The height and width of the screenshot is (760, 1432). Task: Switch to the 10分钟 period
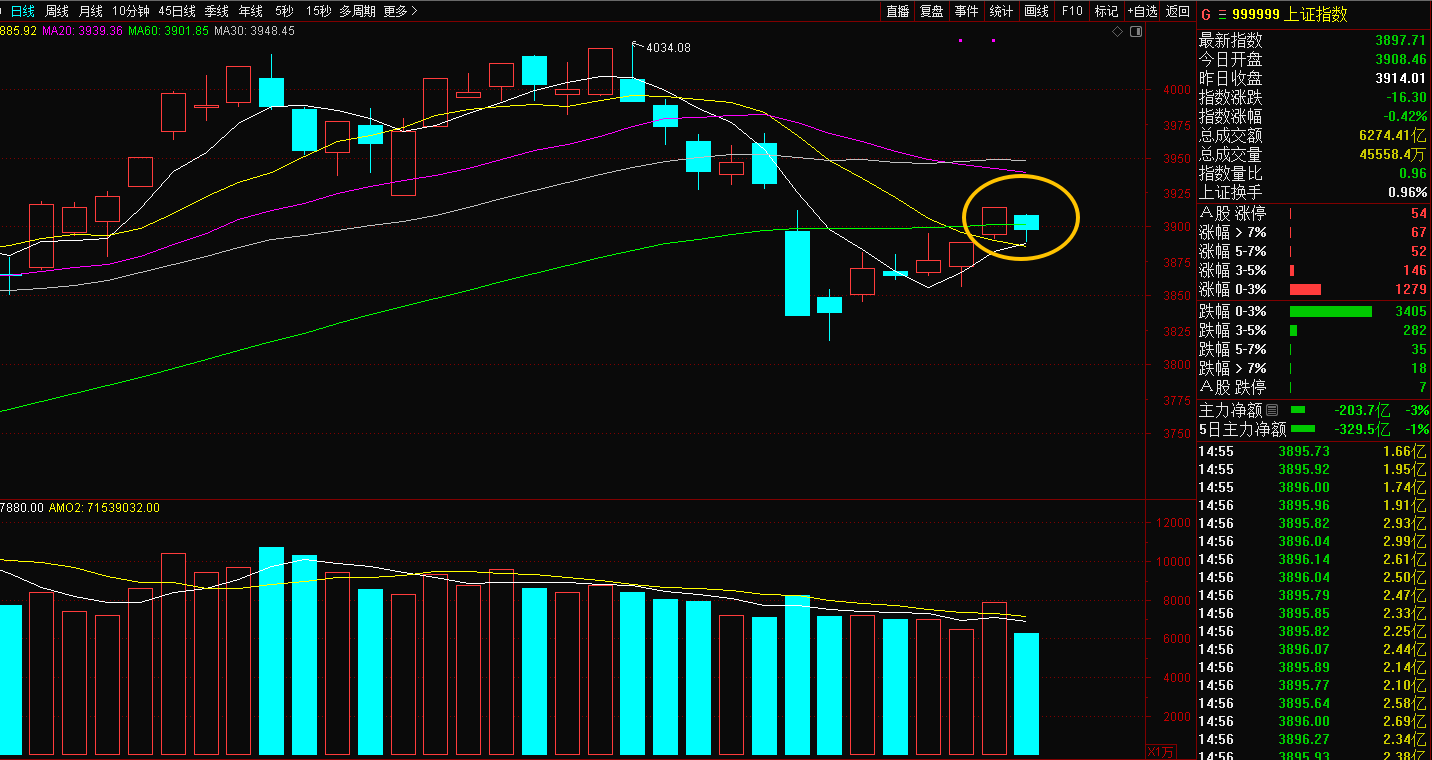(x=130, y=11)
